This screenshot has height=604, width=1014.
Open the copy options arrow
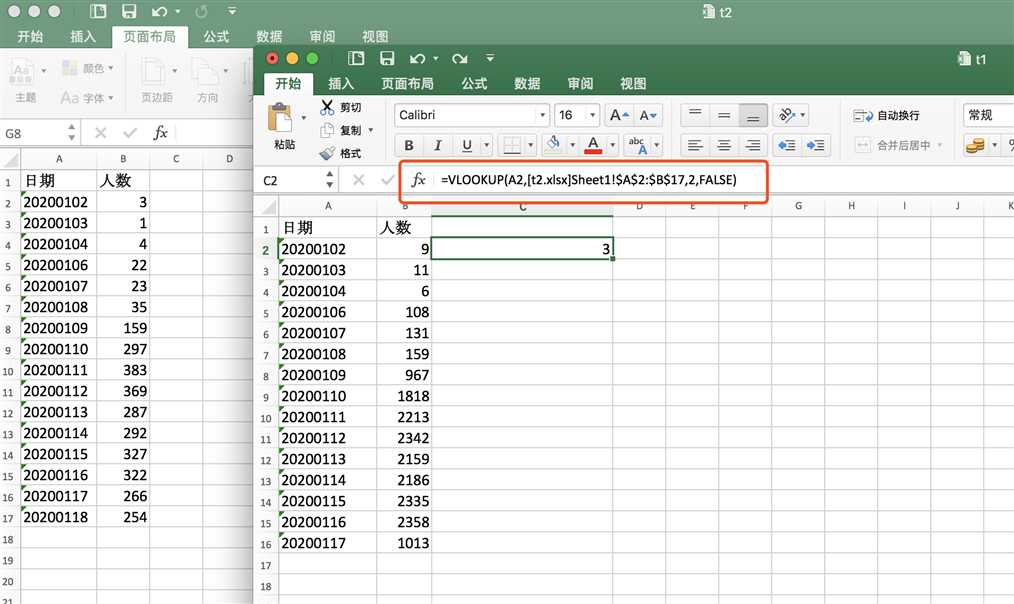[x=371, y=130]
